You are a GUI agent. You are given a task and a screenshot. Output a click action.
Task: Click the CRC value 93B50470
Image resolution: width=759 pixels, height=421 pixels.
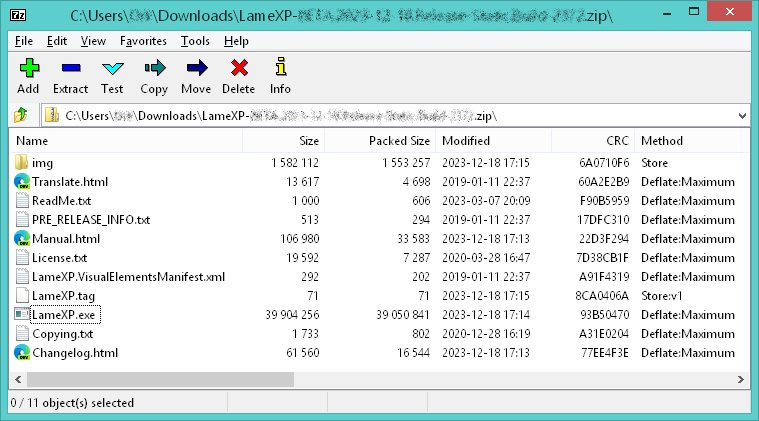605,315
